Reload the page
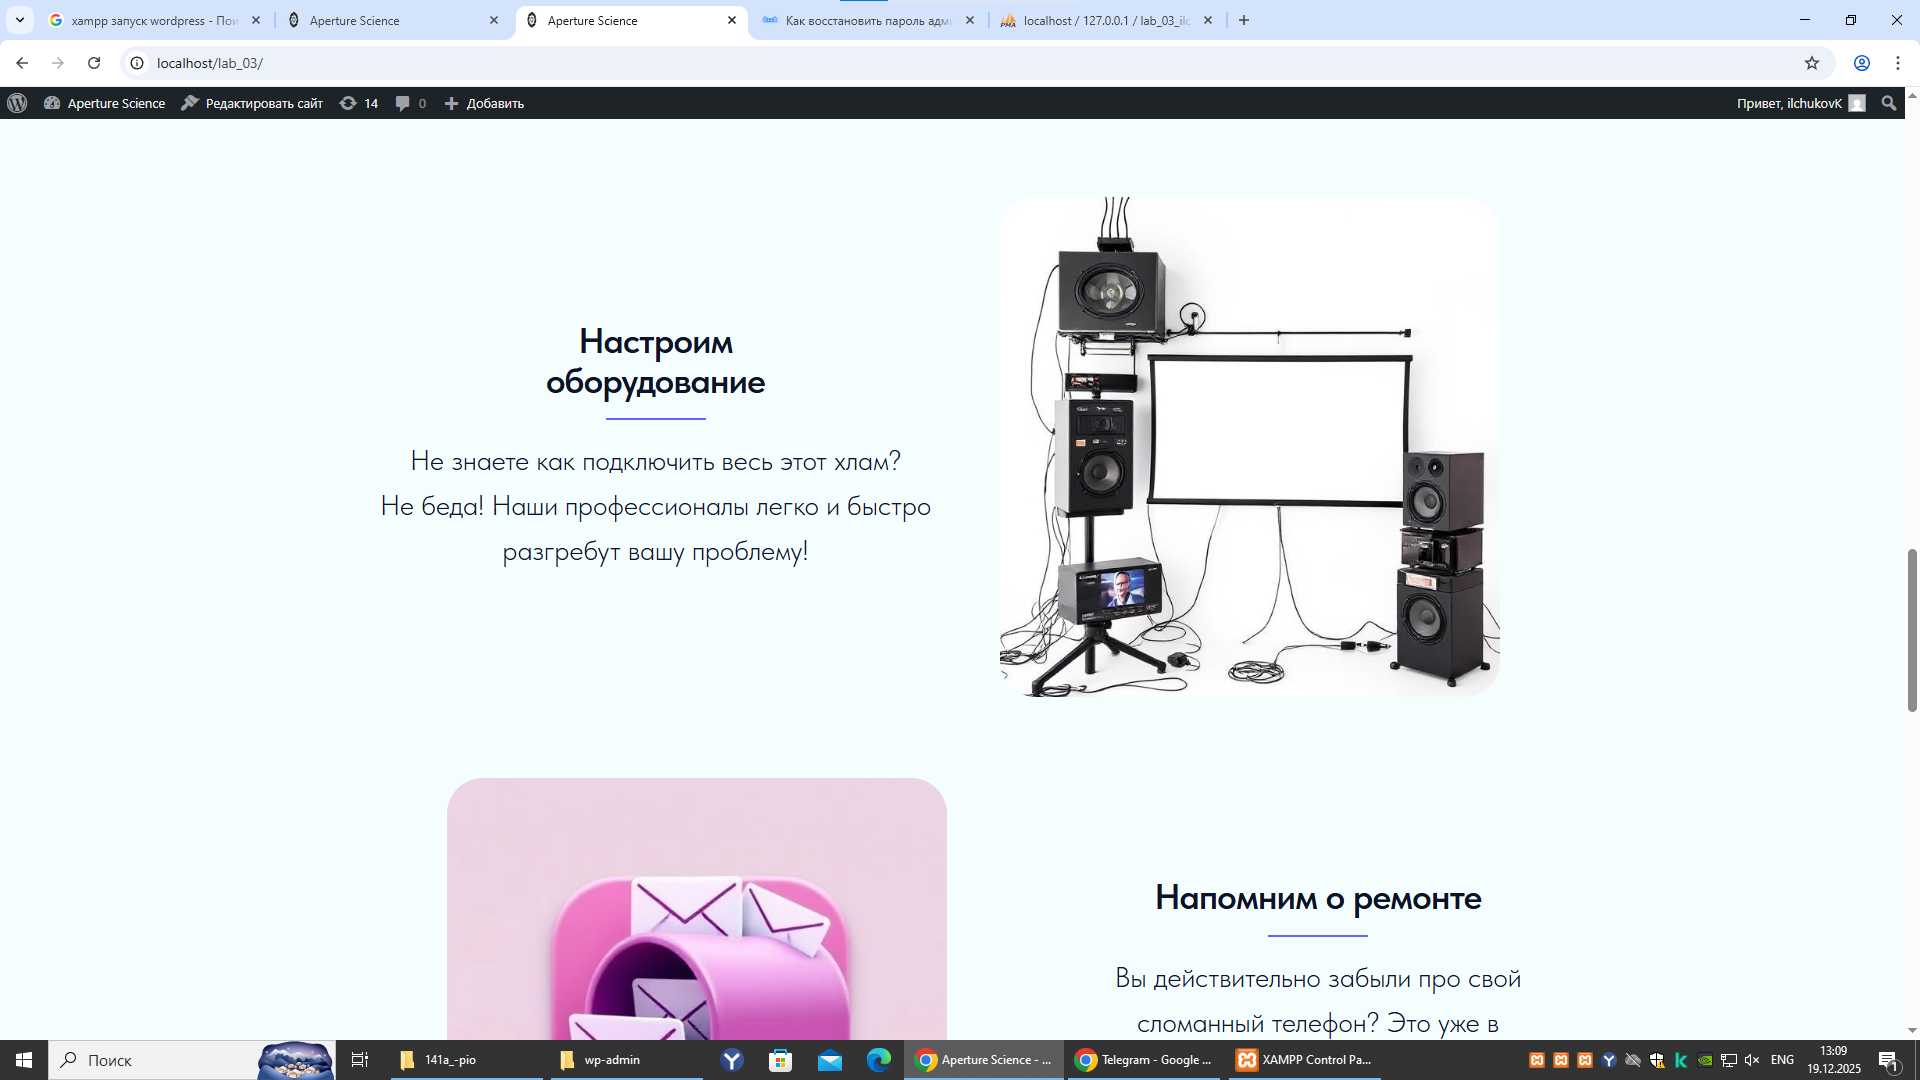This screenshot has height=1080, width=1920. click(94, 63)
